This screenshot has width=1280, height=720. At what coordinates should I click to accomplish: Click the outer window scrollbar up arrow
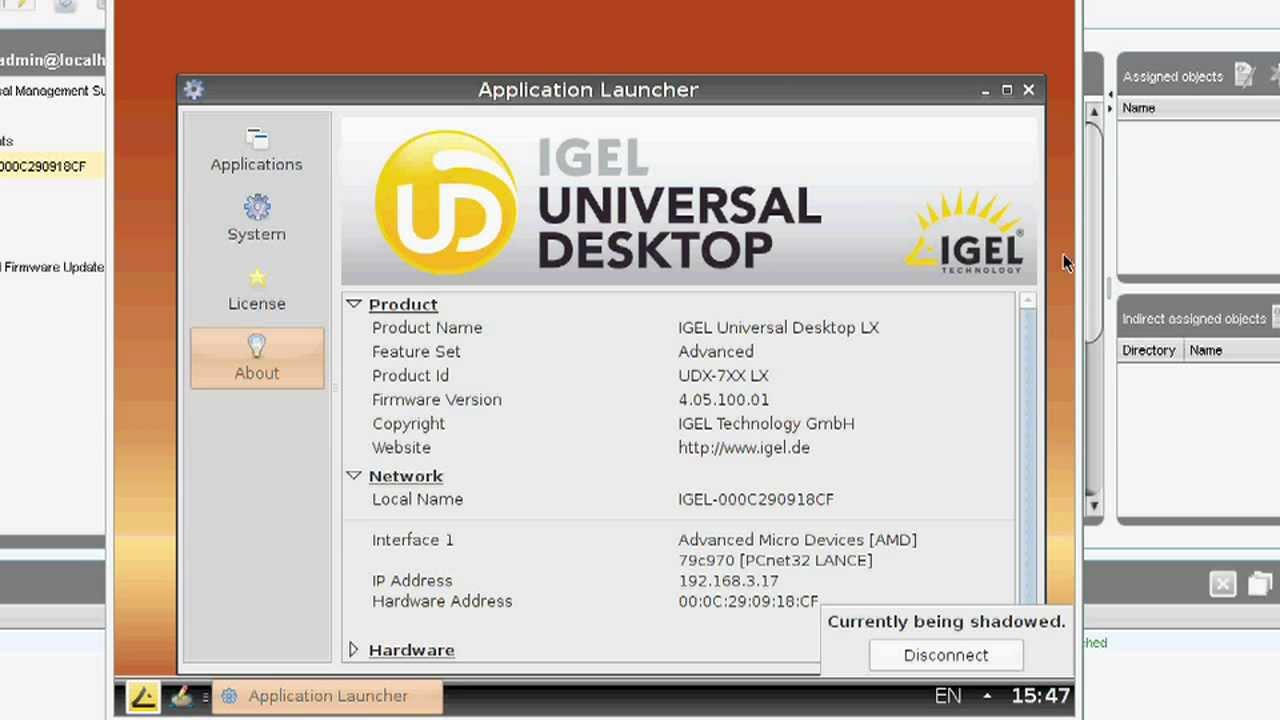(1094, 110)
